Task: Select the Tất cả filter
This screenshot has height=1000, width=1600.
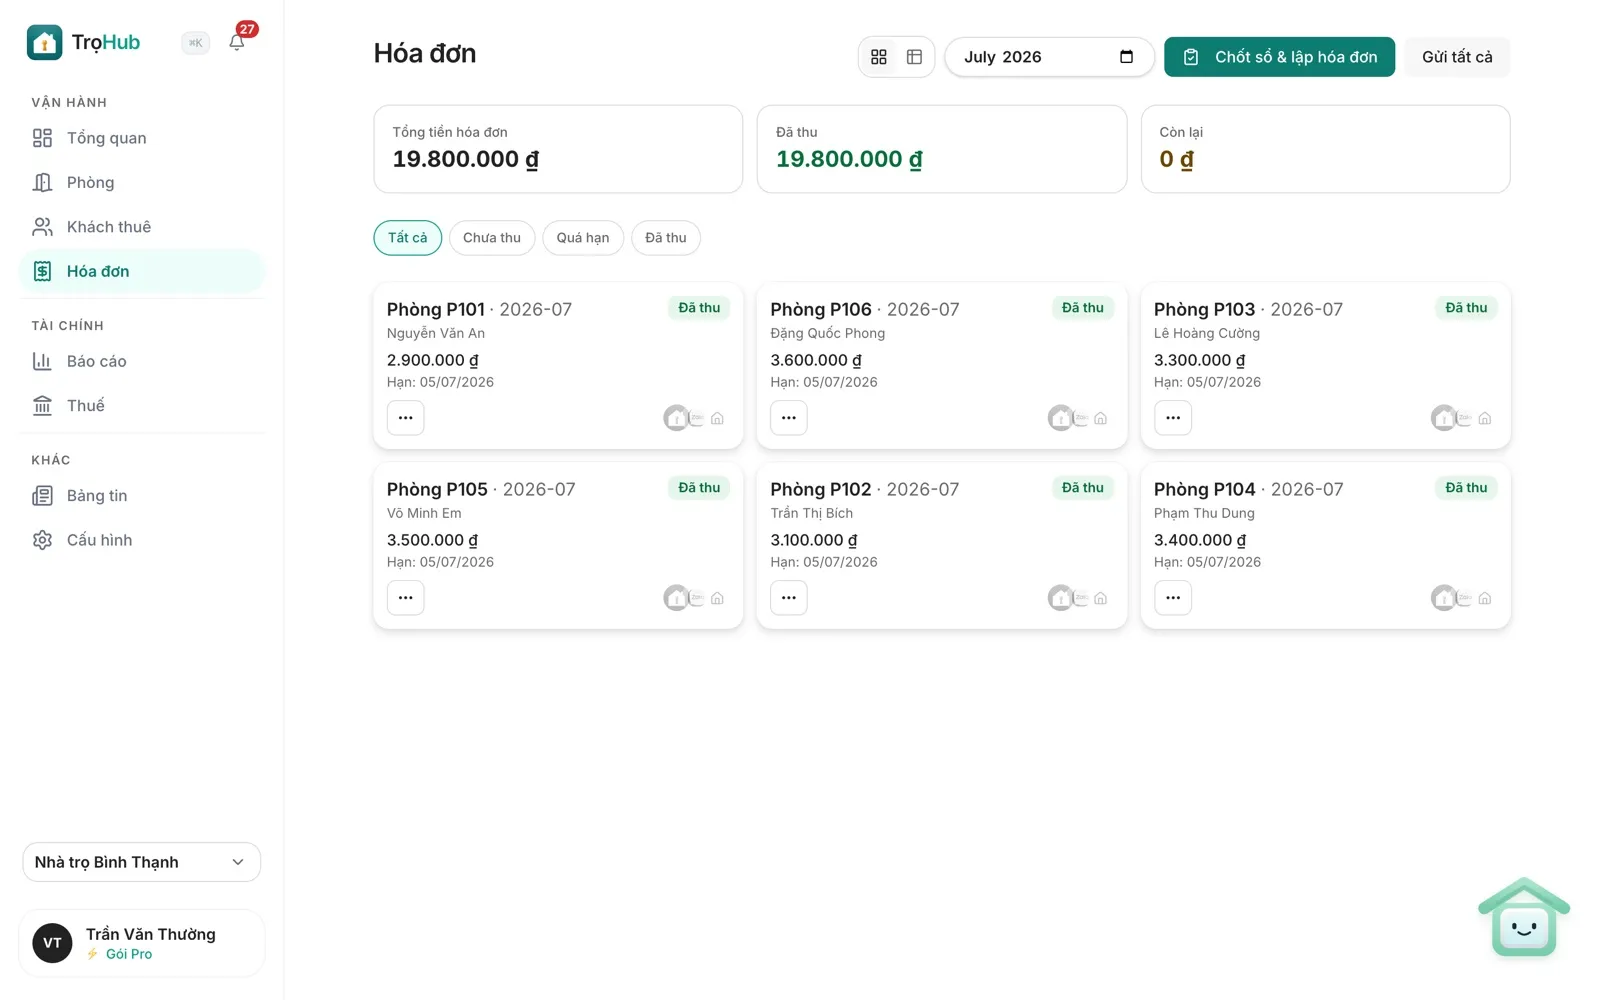Action: [408, 238]
